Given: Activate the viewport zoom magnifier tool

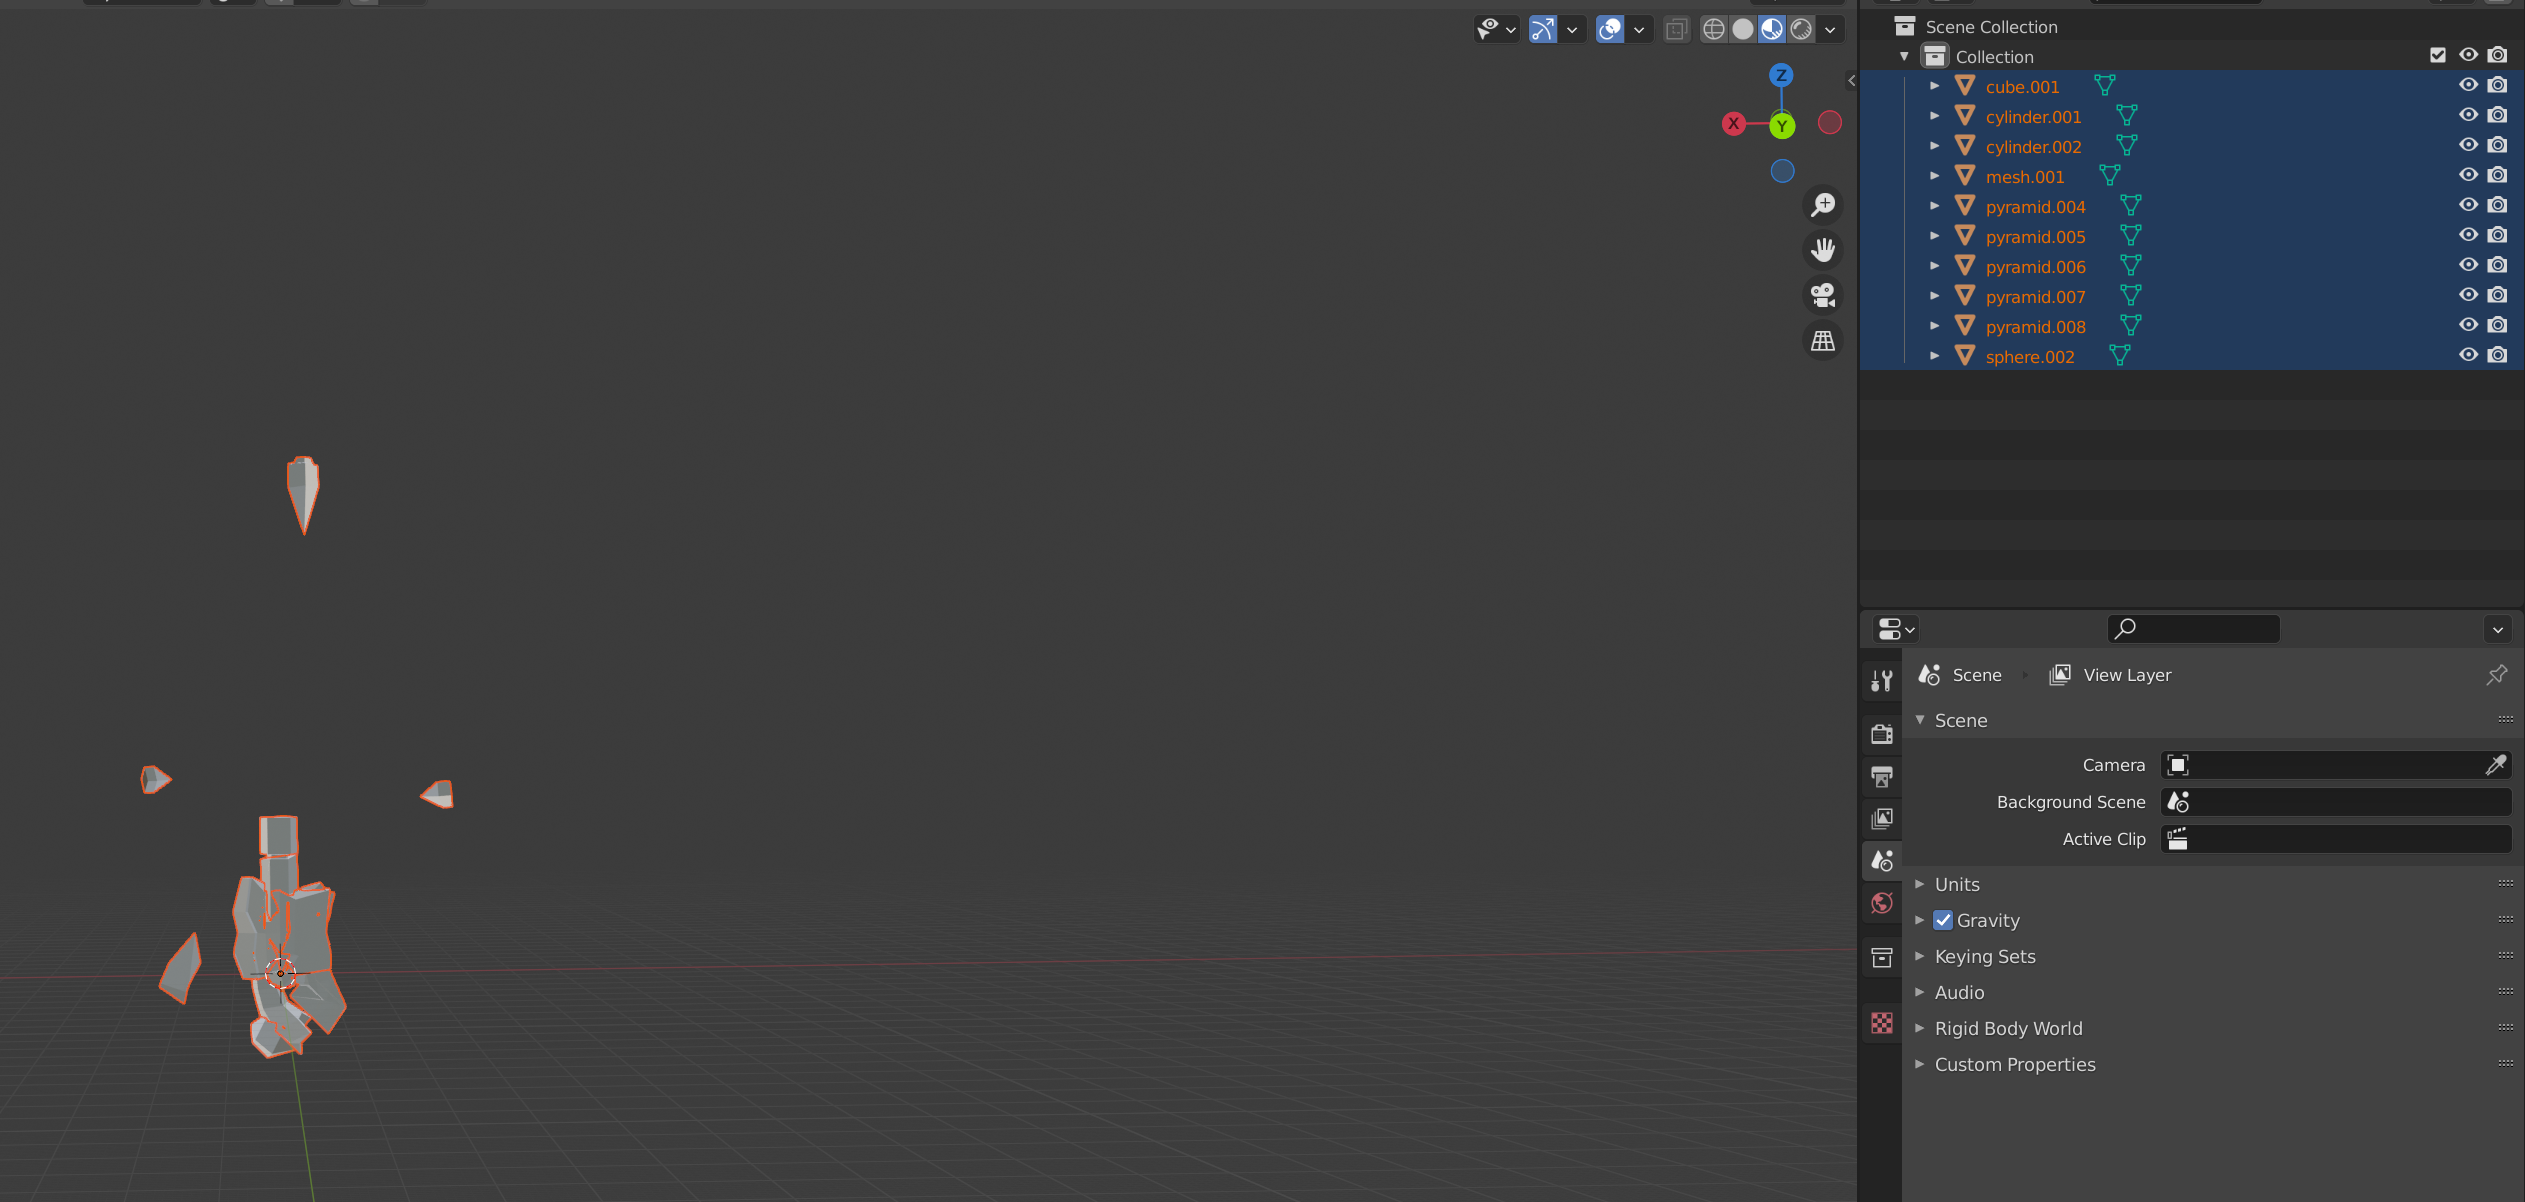Looking at the screenshot, I should [x=1821, y=204].
